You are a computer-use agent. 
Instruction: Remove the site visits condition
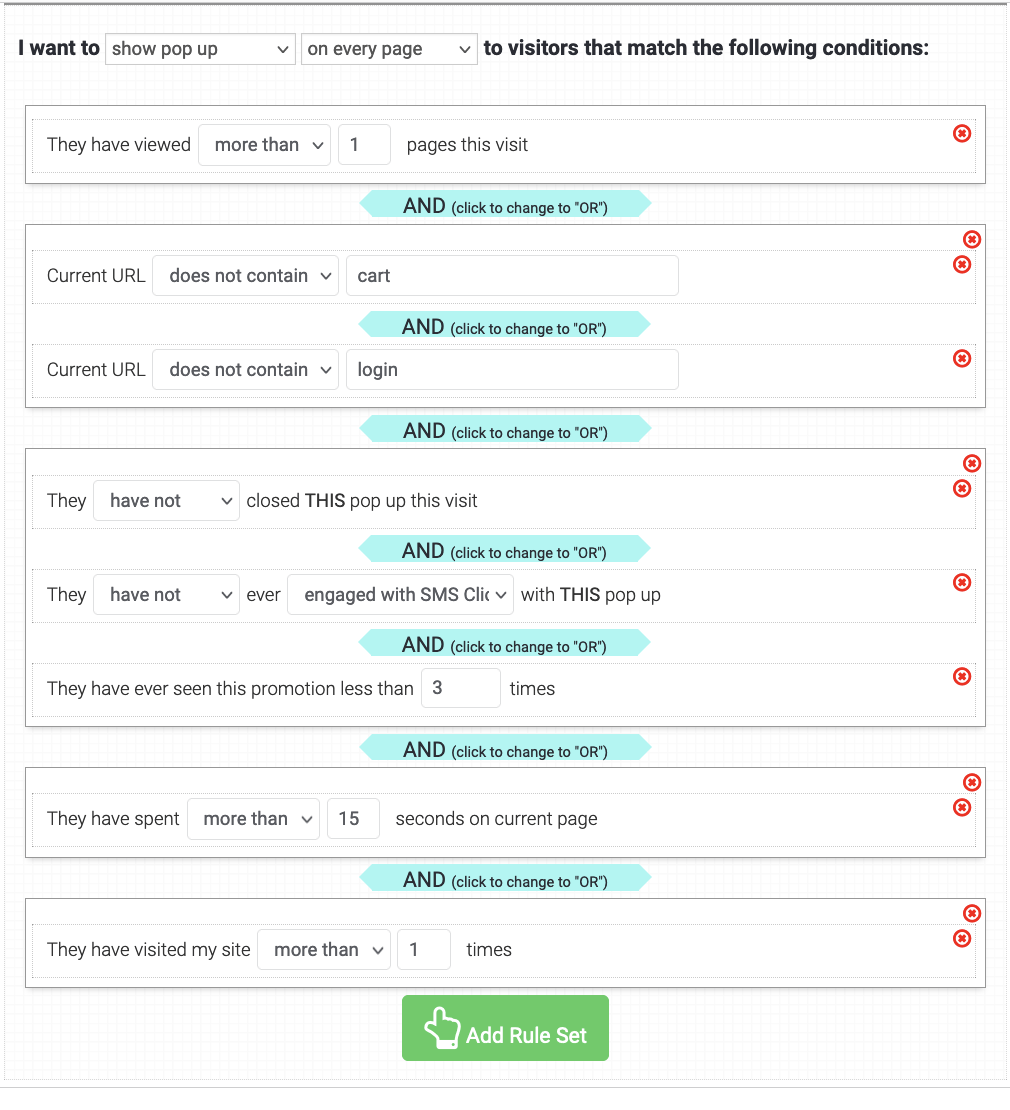962,939
